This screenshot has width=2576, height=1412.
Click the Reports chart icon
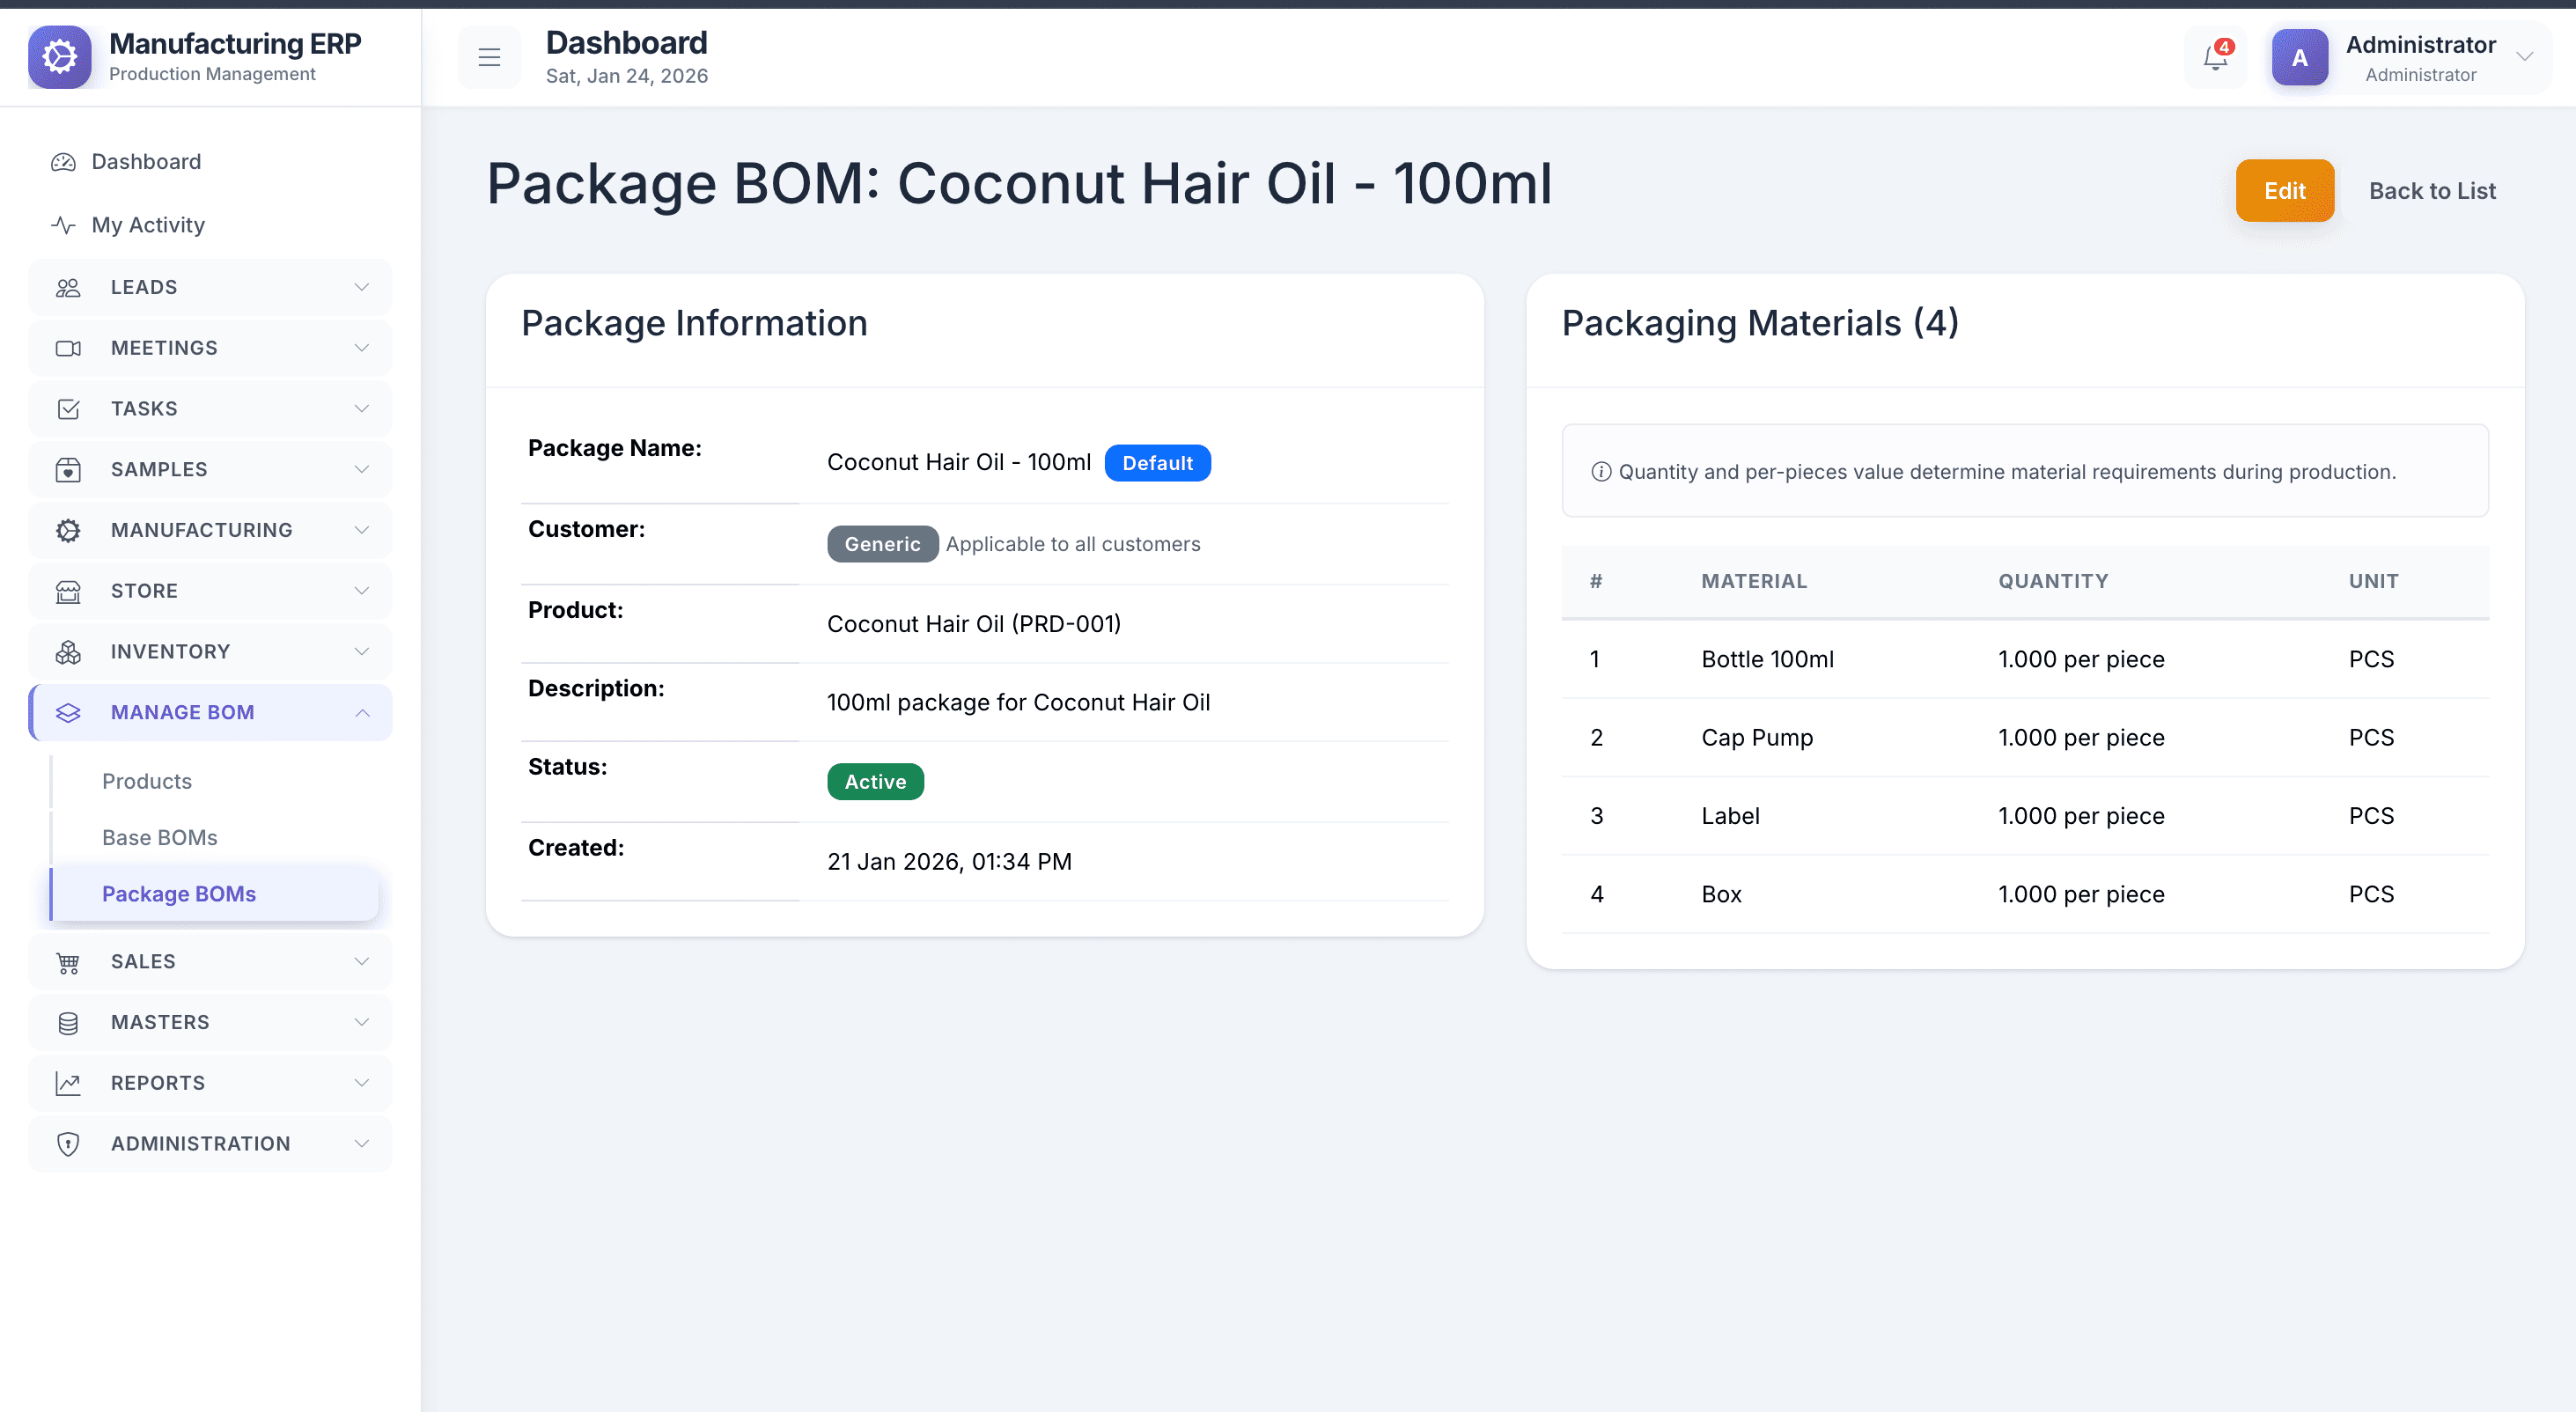point(68,1083)
